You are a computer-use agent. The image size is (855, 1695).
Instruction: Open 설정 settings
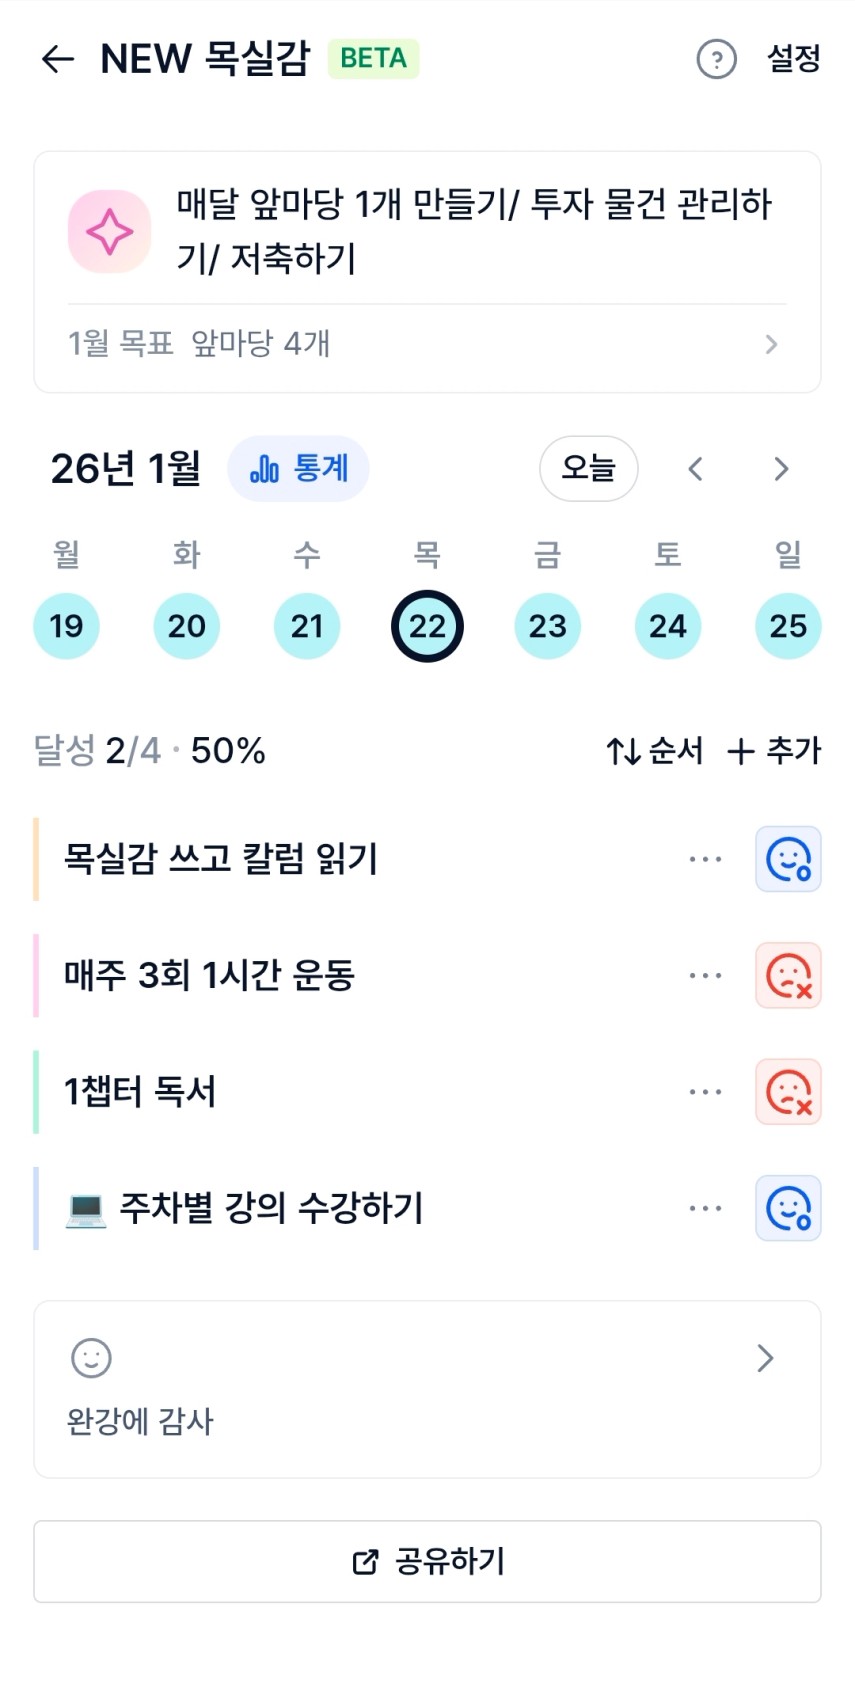[793, 59]
